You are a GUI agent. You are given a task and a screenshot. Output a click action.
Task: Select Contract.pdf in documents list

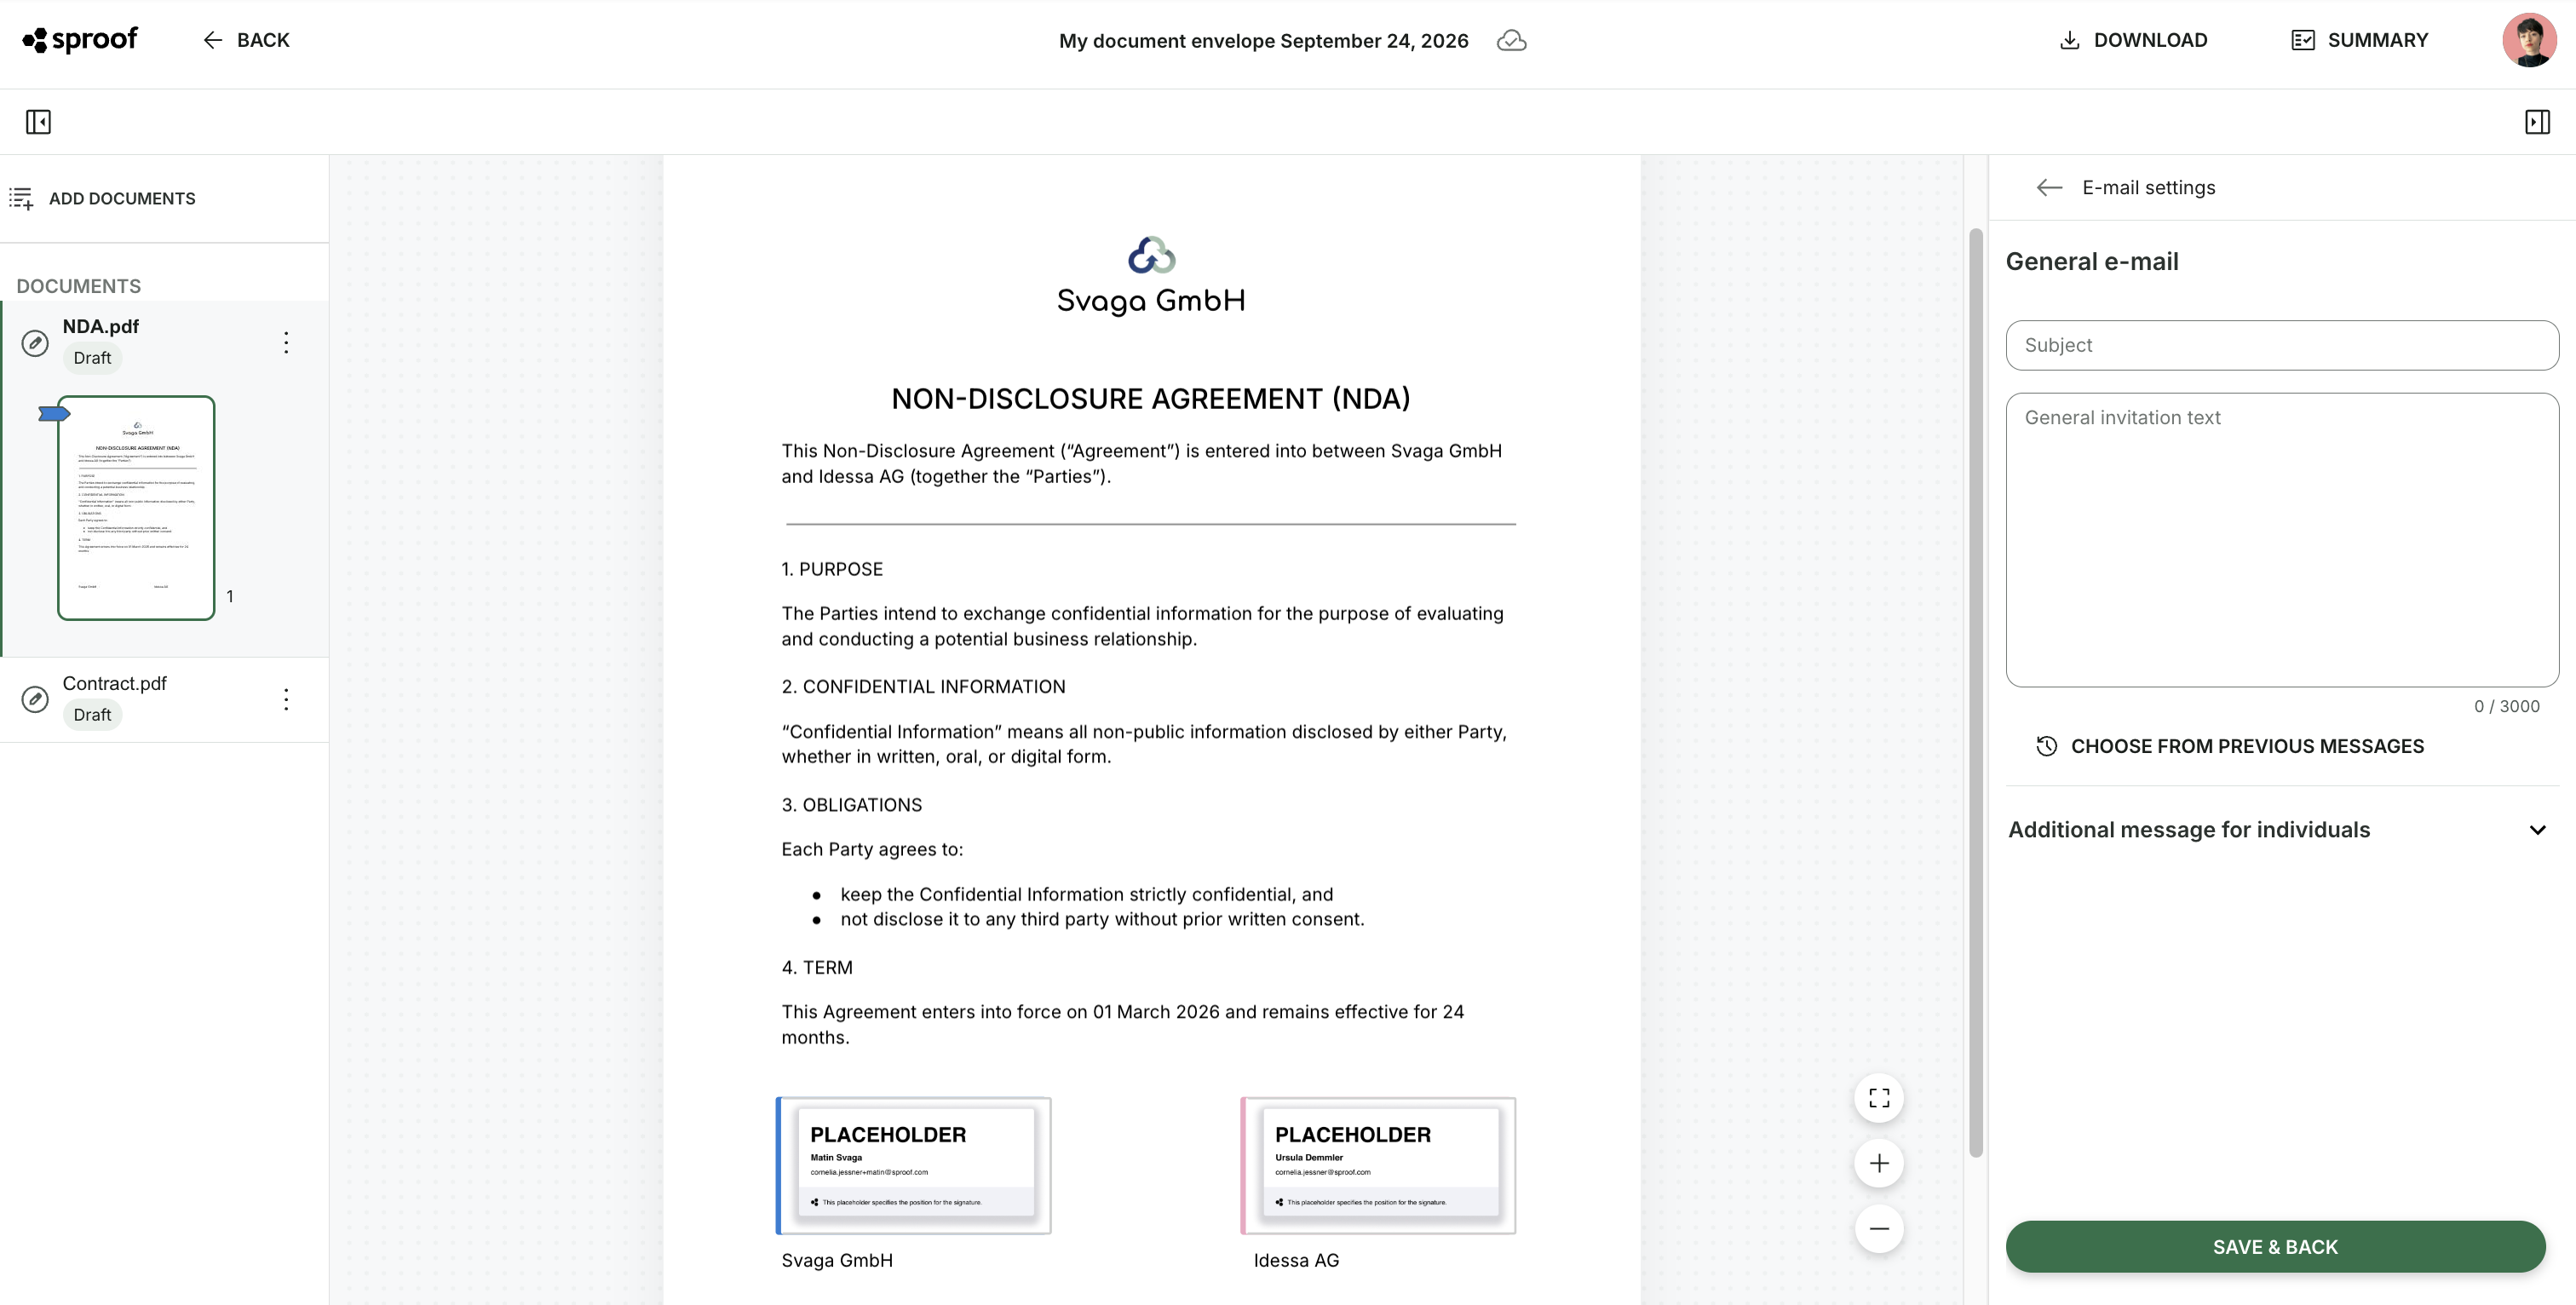(x=114, y=683)
